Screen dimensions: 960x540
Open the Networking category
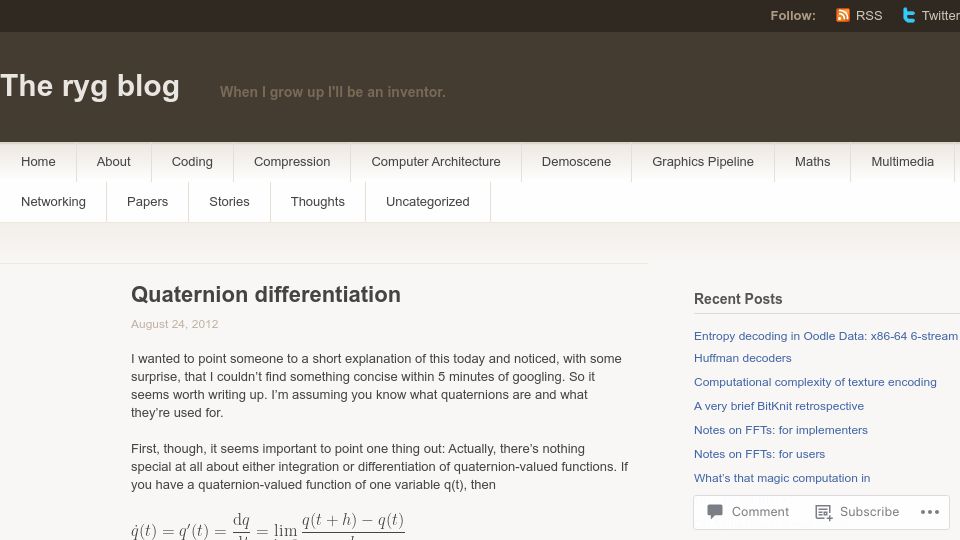53,201
